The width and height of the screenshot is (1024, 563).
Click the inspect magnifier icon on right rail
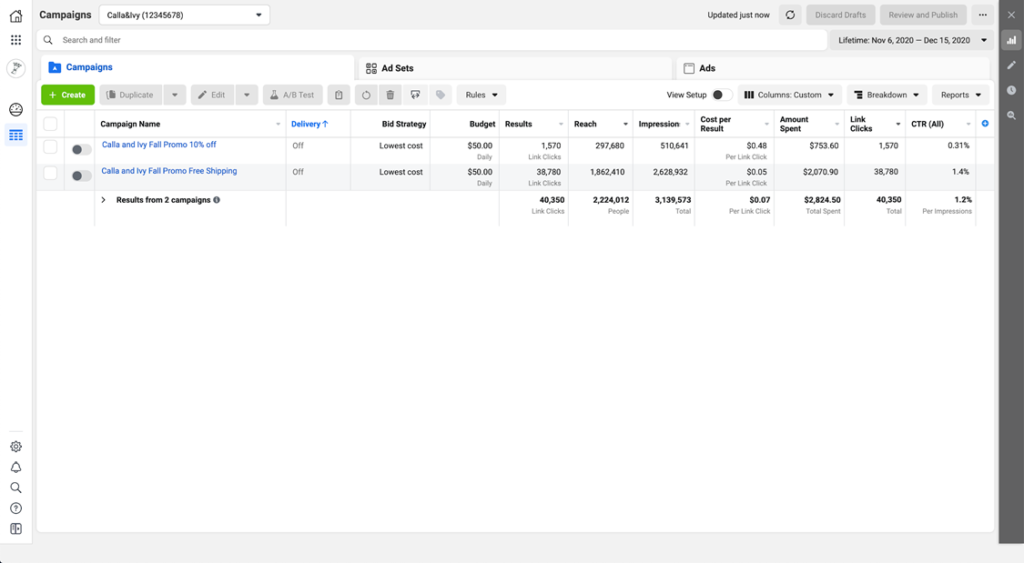[x=1011, y=116]
